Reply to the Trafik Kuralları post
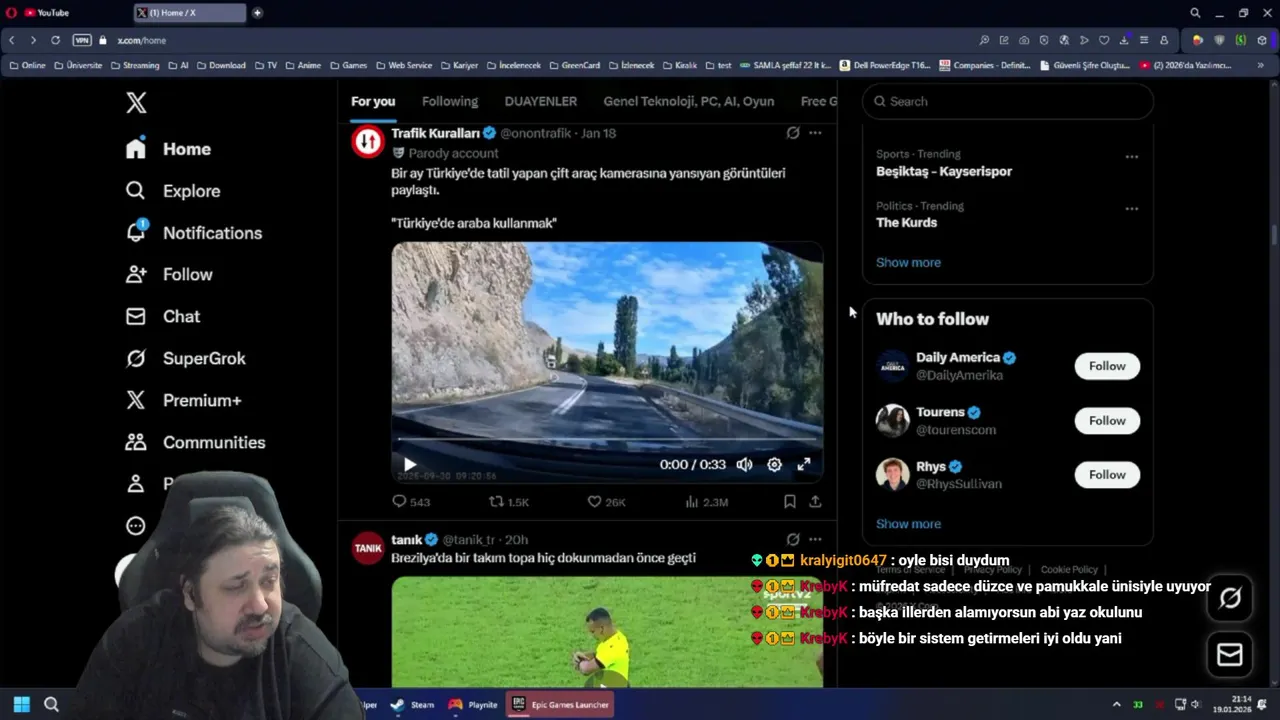Viewport: 1280px width, 720px height. tap(410, 502)
